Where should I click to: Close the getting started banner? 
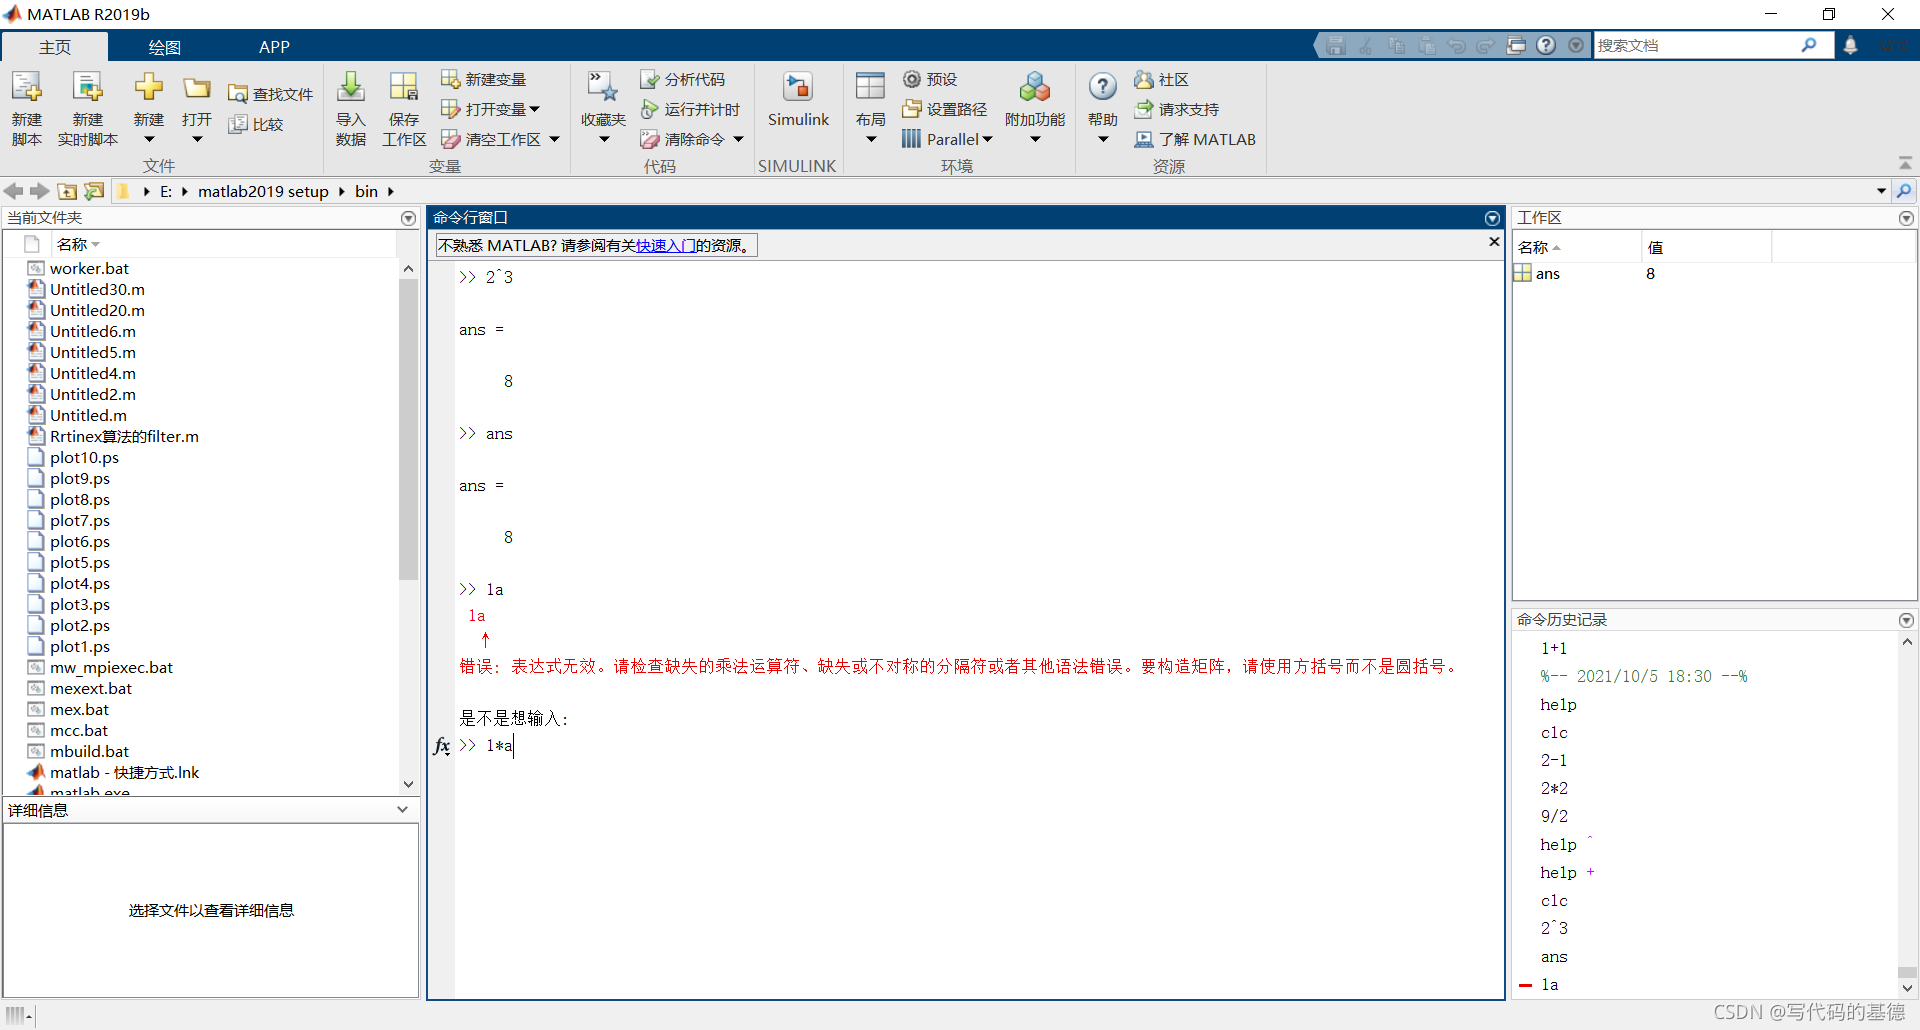coord(1494,242)
